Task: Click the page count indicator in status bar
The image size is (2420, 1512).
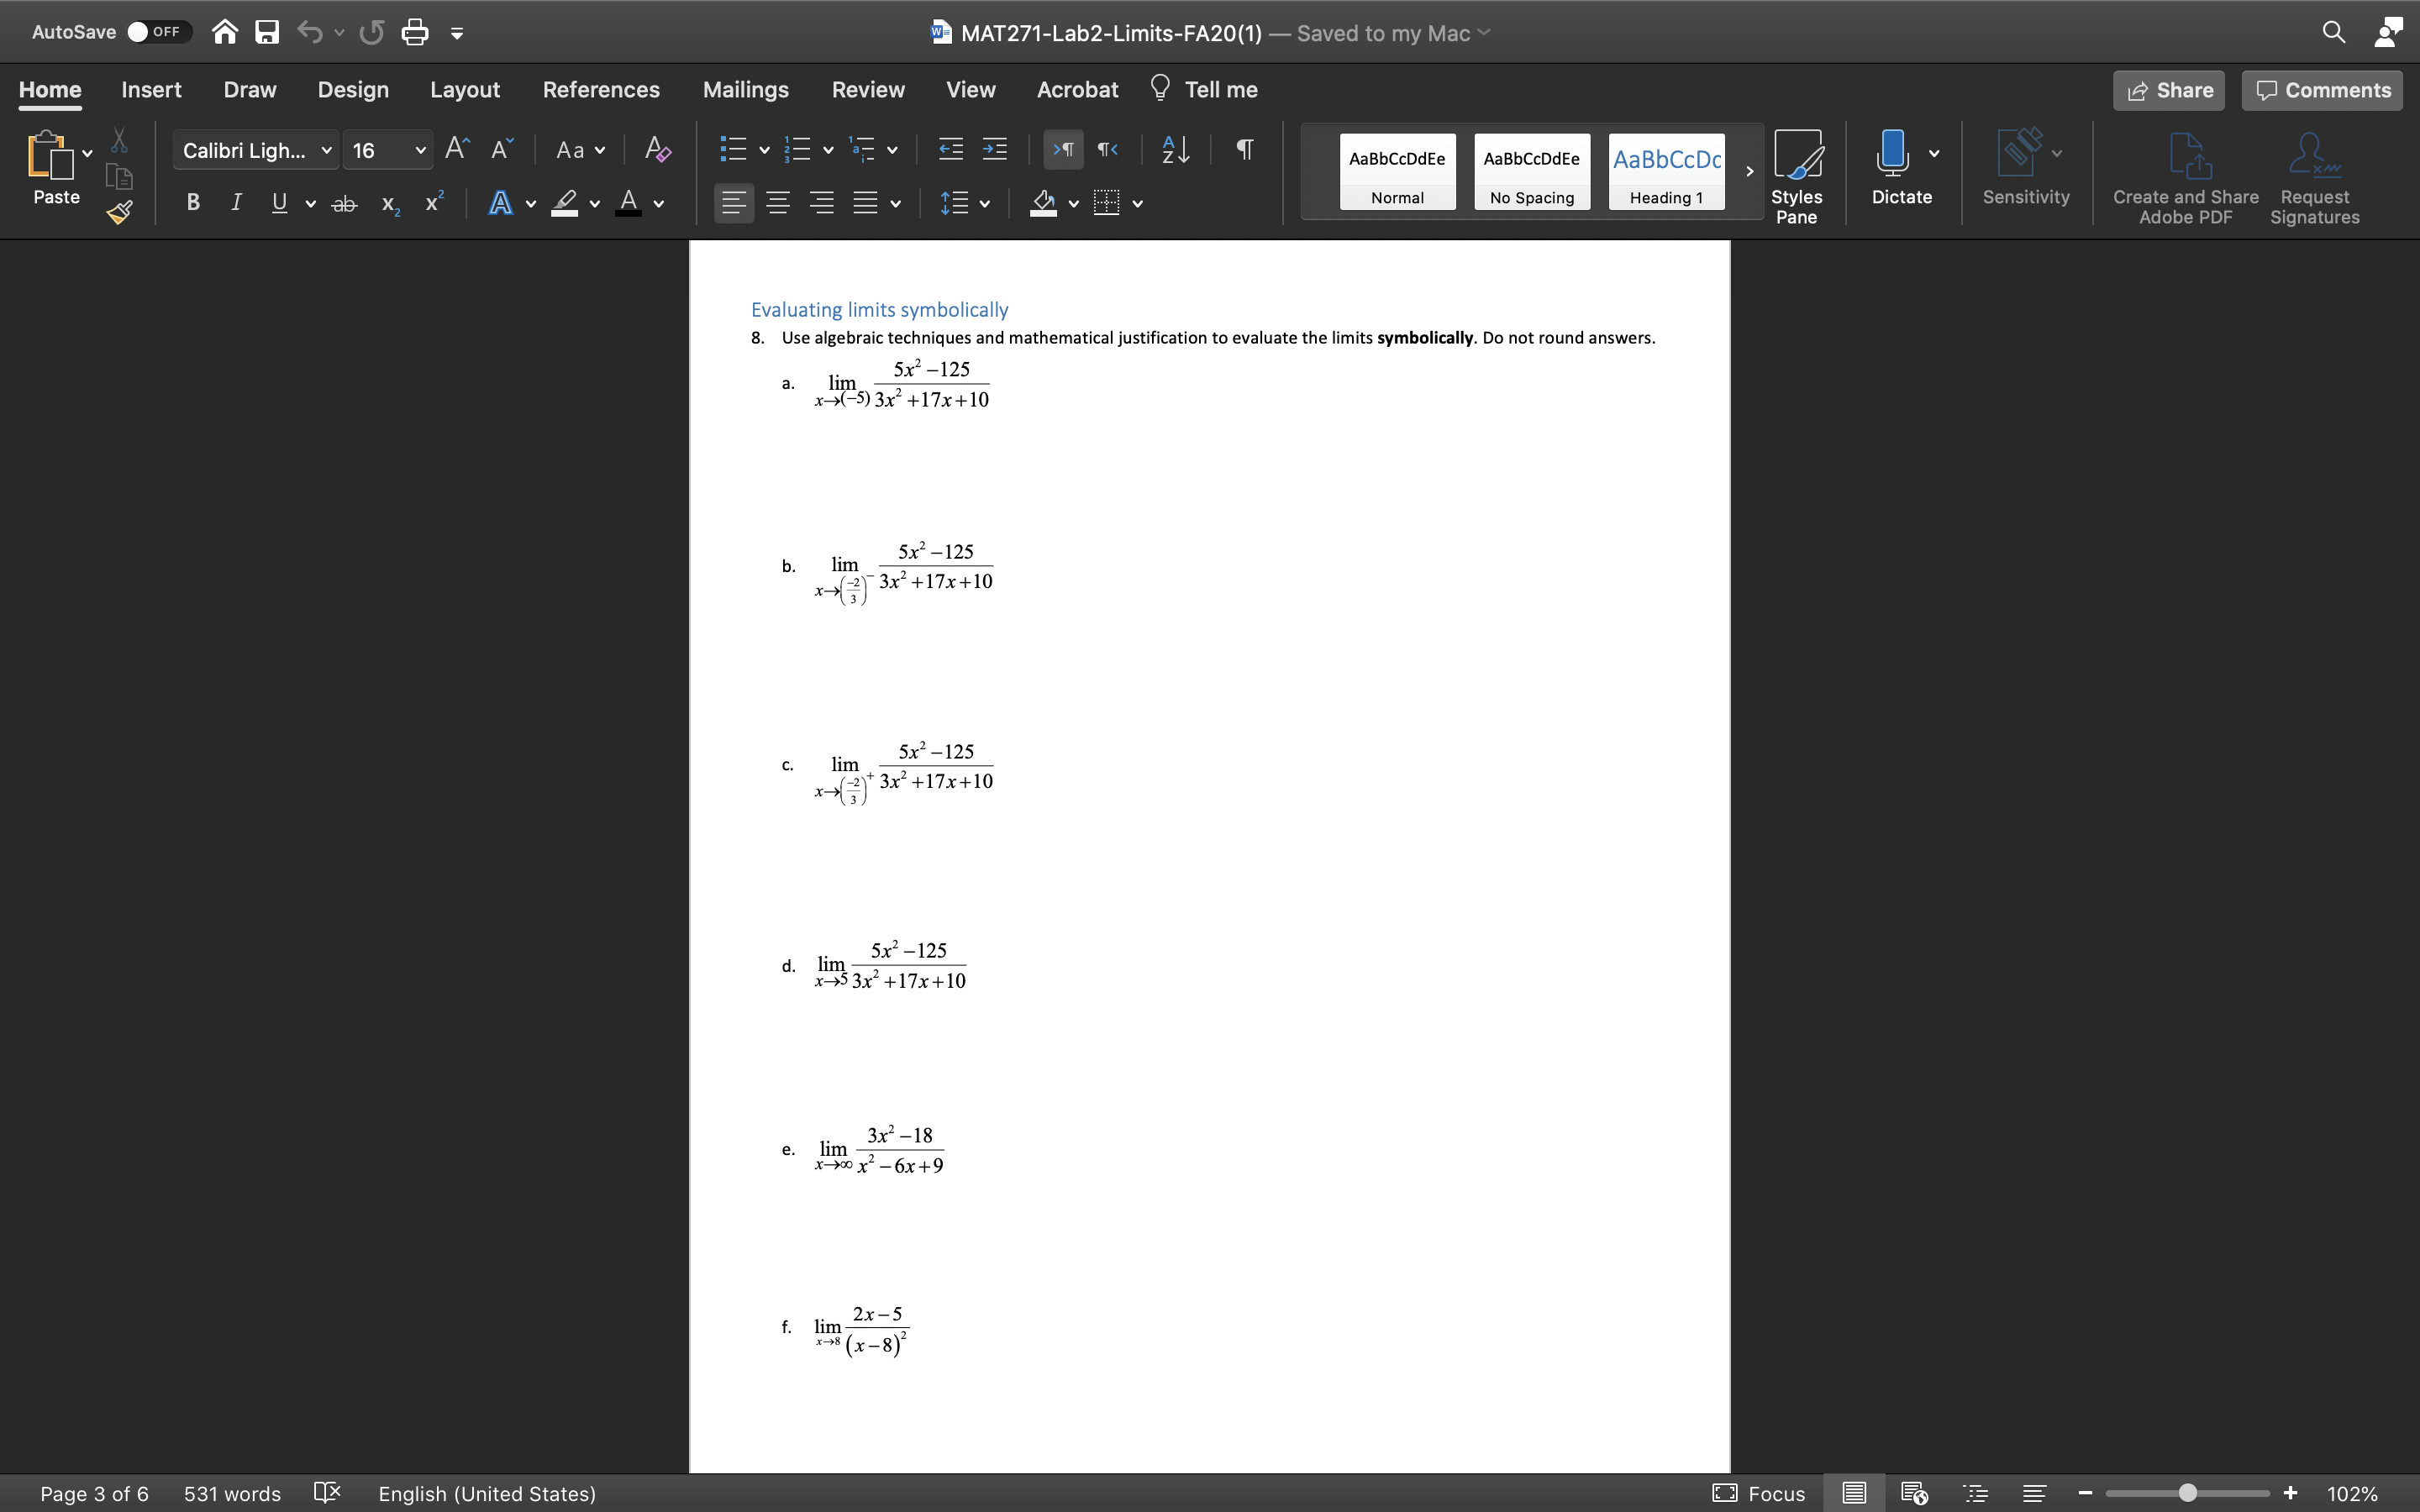Action: 96,1493
